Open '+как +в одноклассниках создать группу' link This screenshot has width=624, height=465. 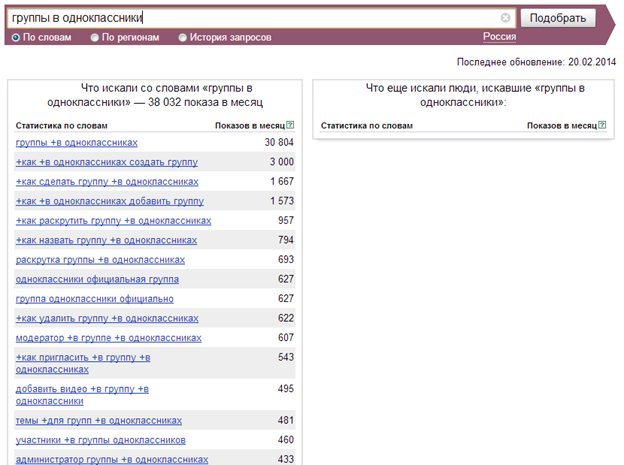click(107, 162)
